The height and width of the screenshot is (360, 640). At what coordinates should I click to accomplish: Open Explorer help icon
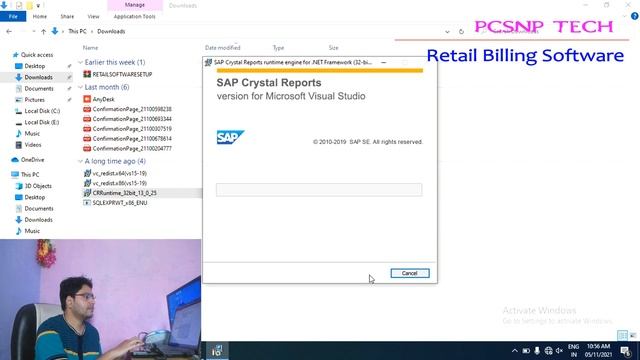tap(634, 16)
